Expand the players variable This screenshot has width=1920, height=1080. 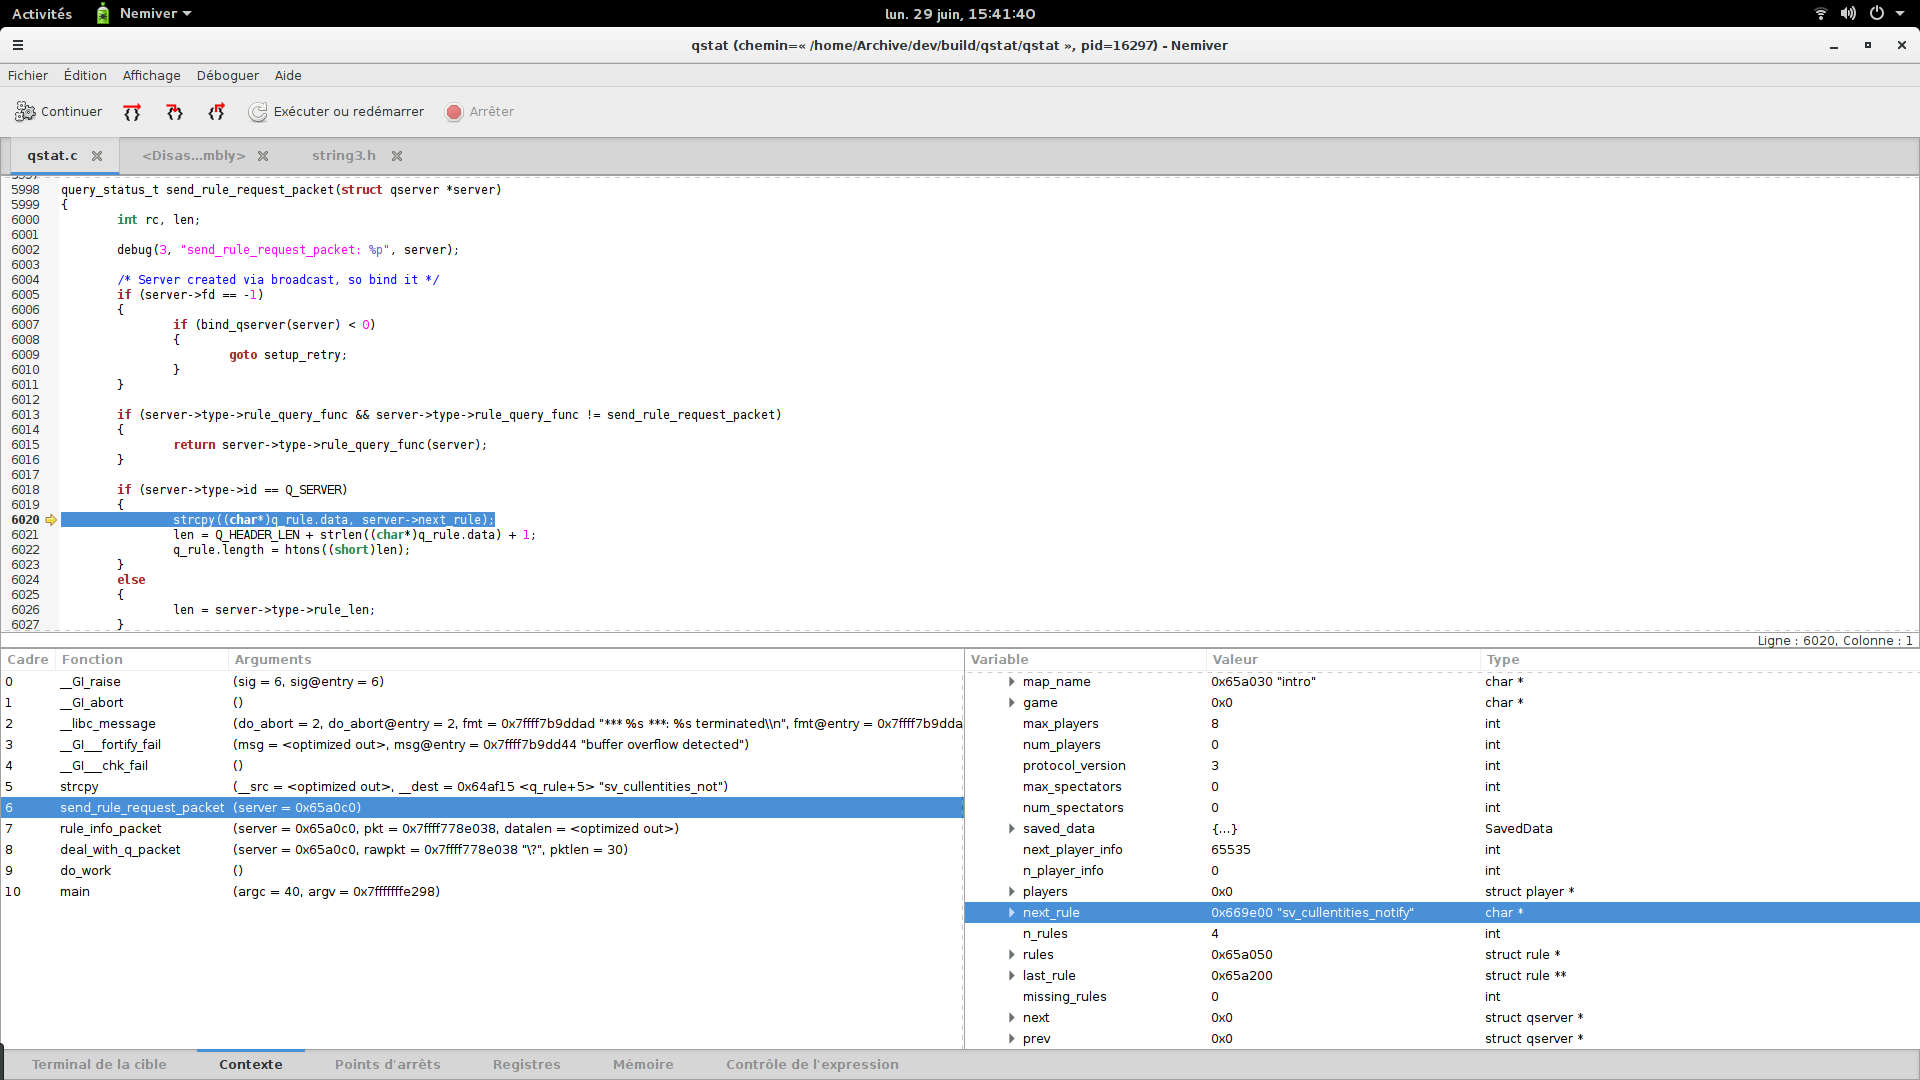(x=1012, y=892)
